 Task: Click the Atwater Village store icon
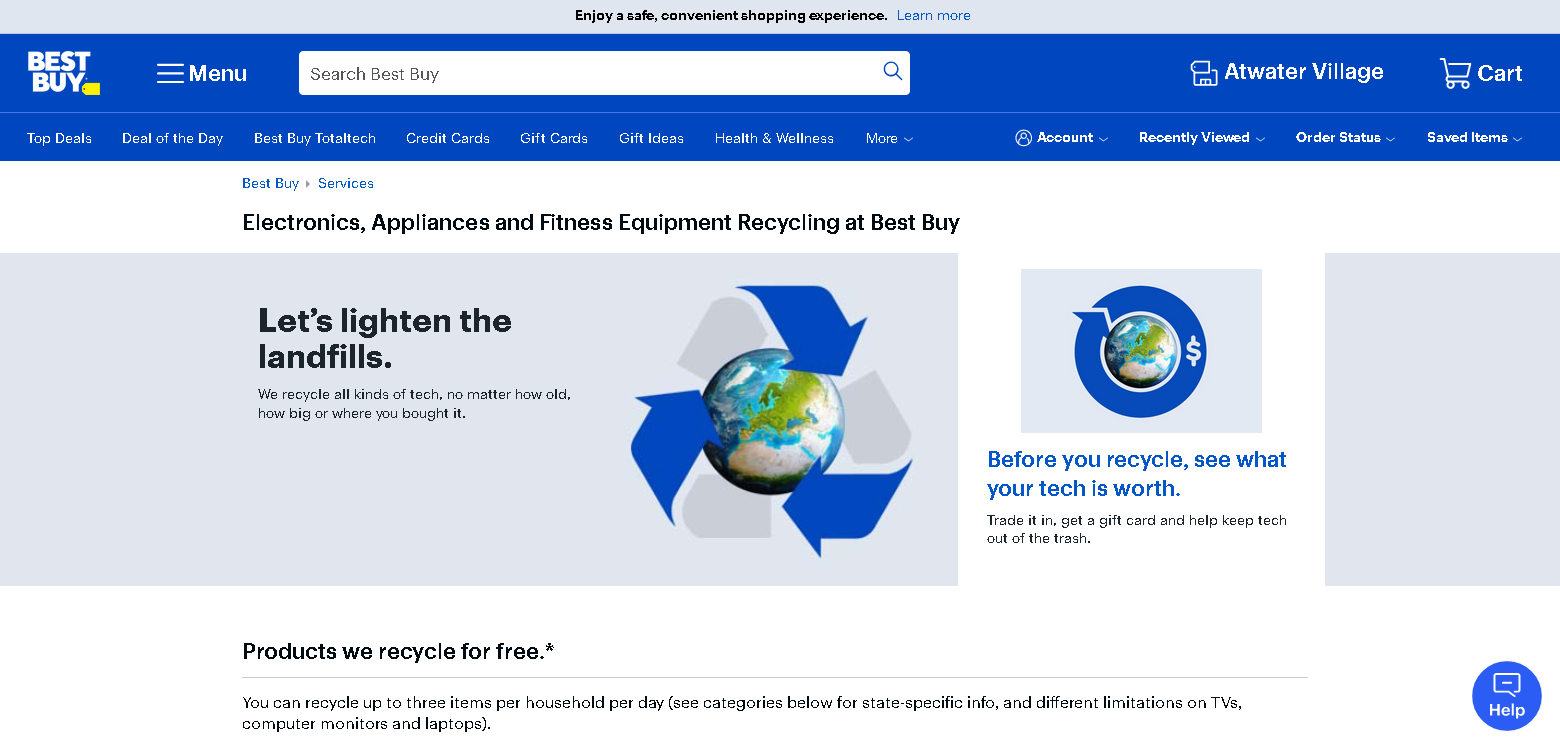[x=1203, y=73]
